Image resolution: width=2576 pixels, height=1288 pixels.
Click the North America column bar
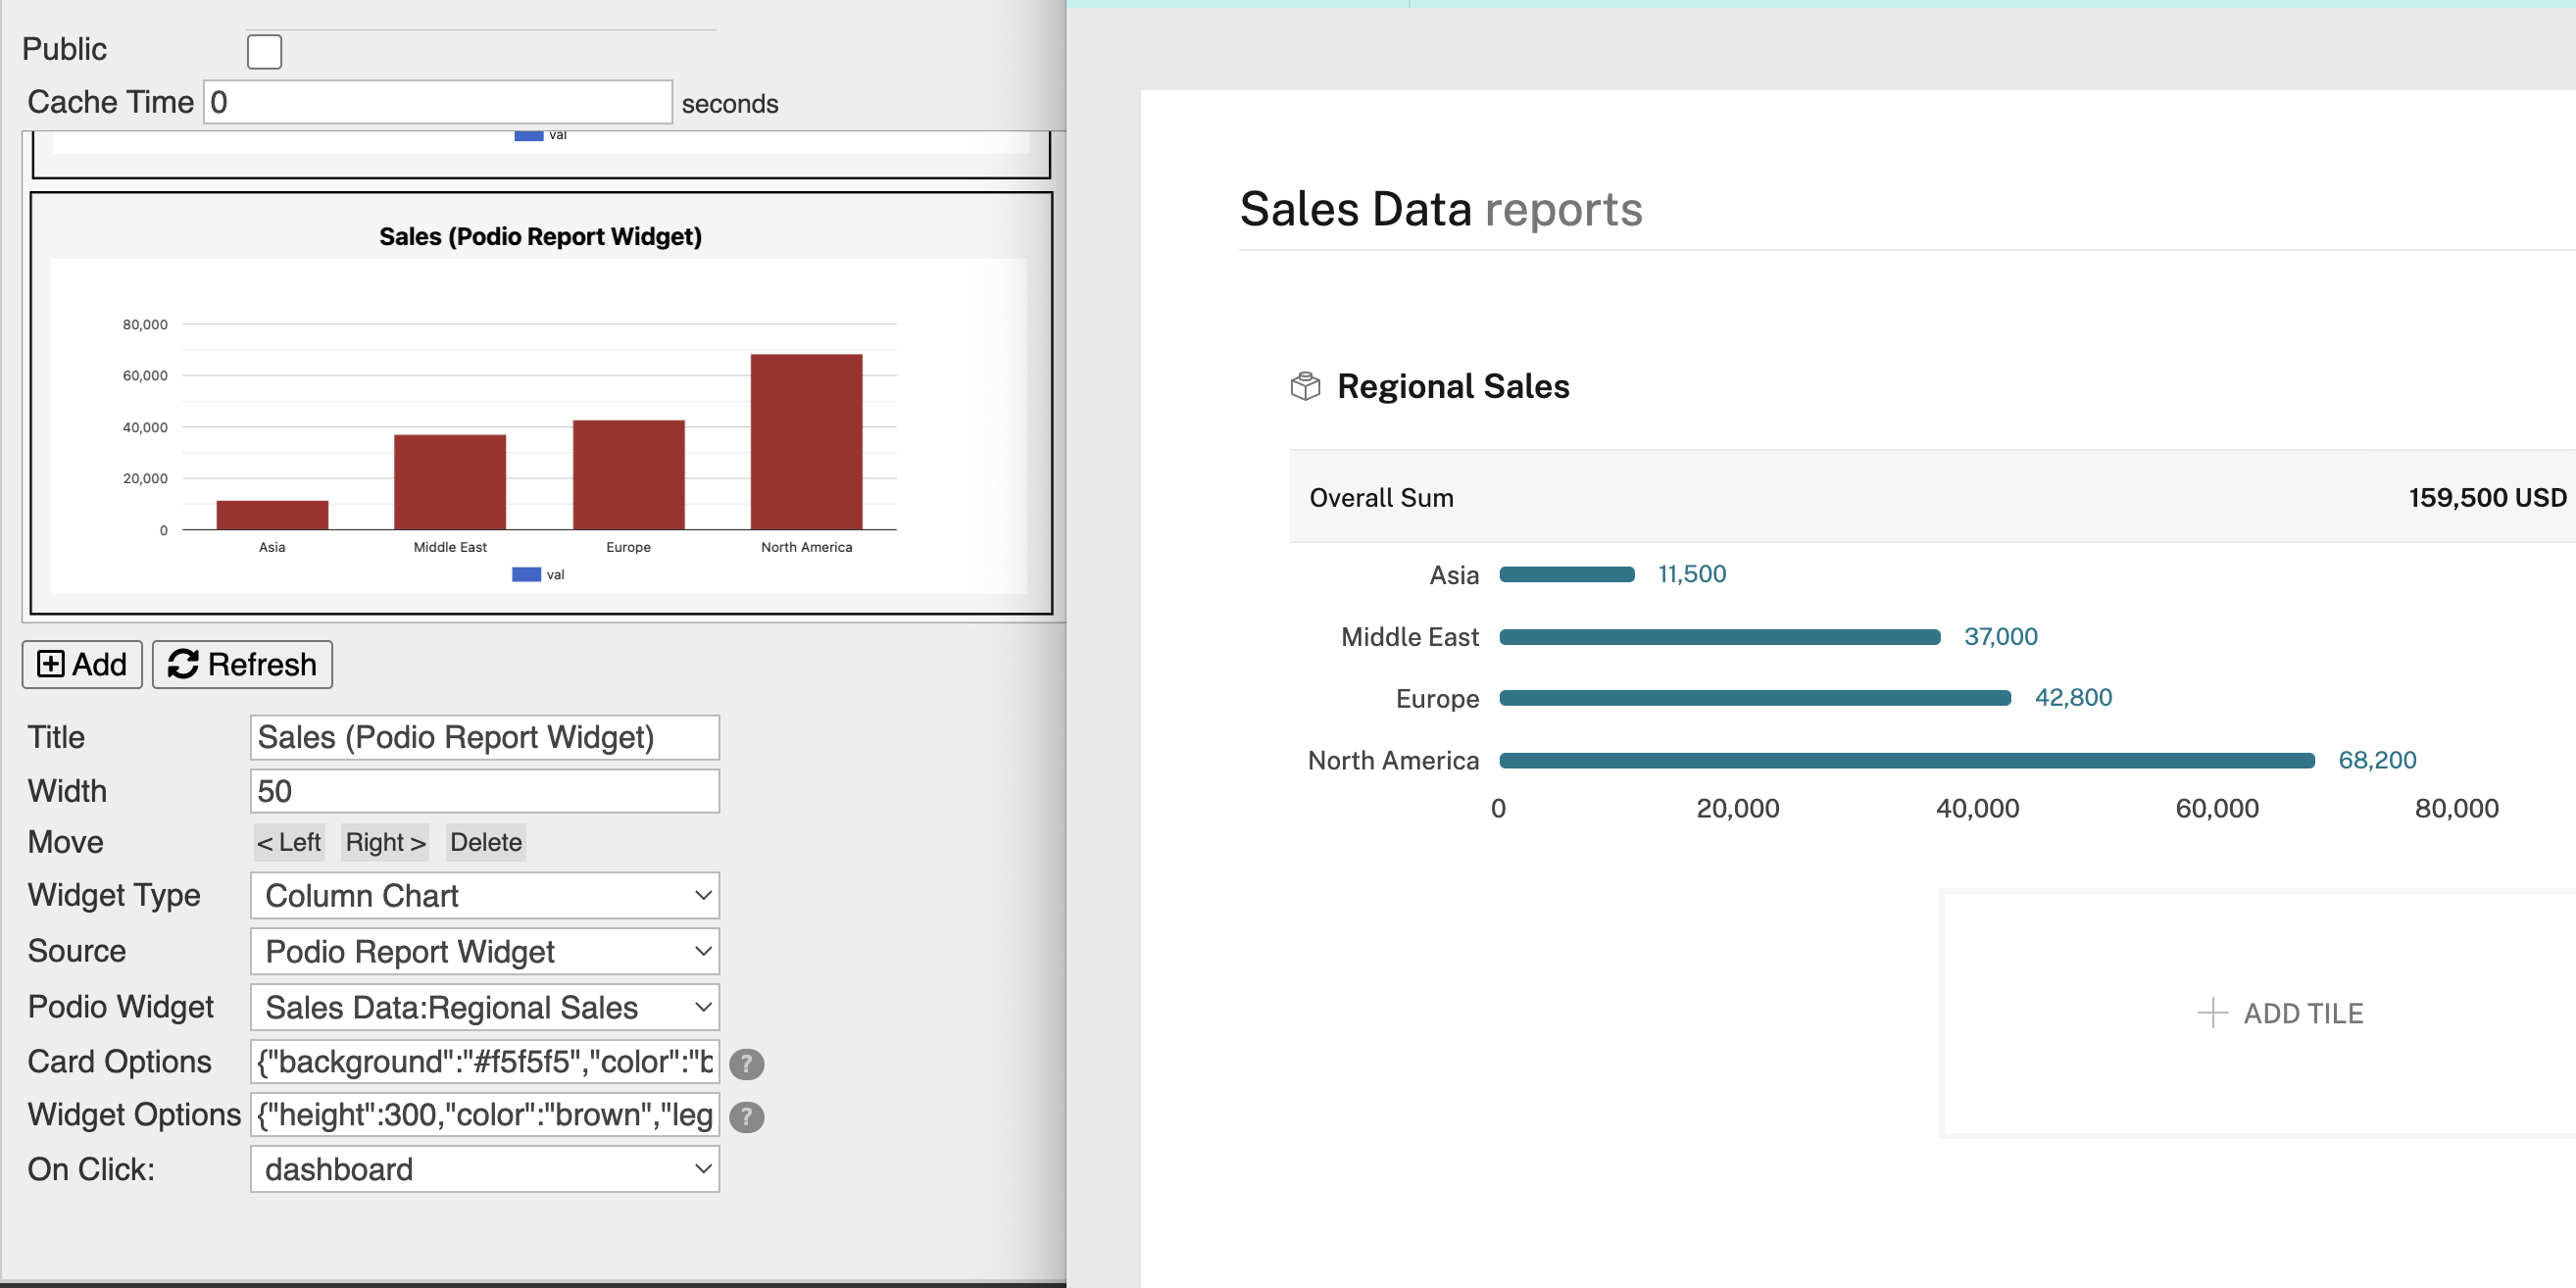[x=806, y=441]
